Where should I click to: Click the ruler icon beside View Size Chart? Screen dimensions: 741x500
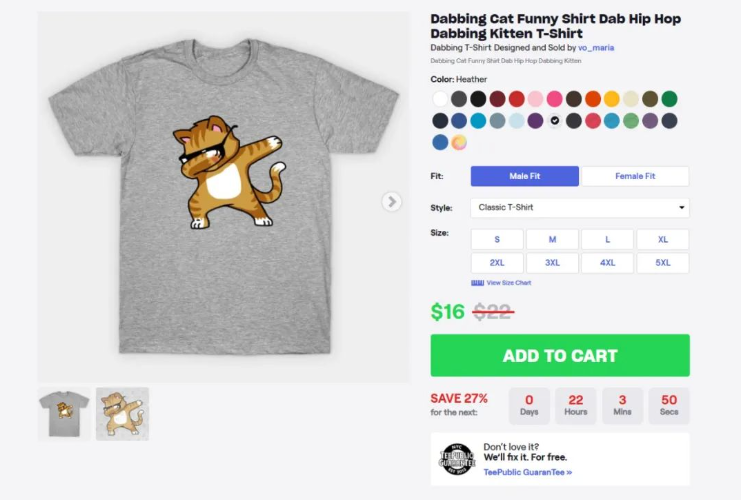[477, 283]
